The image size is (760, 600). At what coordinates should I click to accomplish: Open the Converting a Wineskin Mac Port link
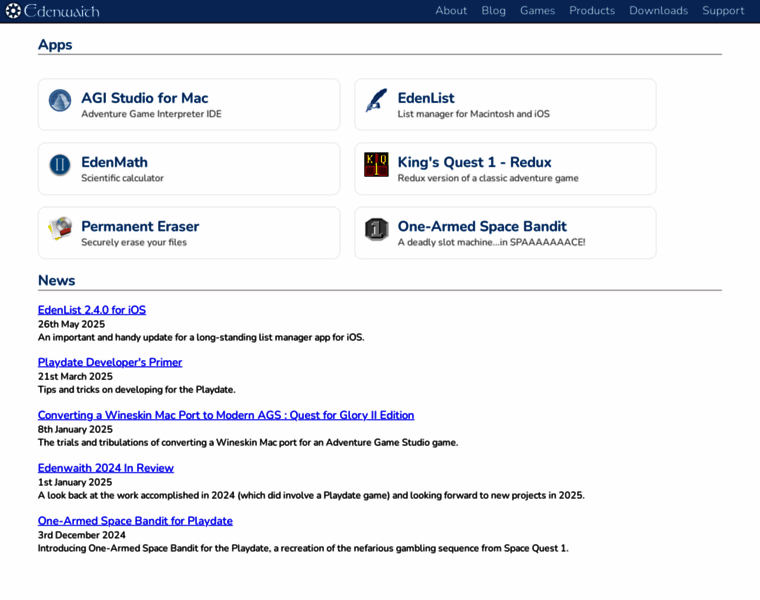click(226, 415)
